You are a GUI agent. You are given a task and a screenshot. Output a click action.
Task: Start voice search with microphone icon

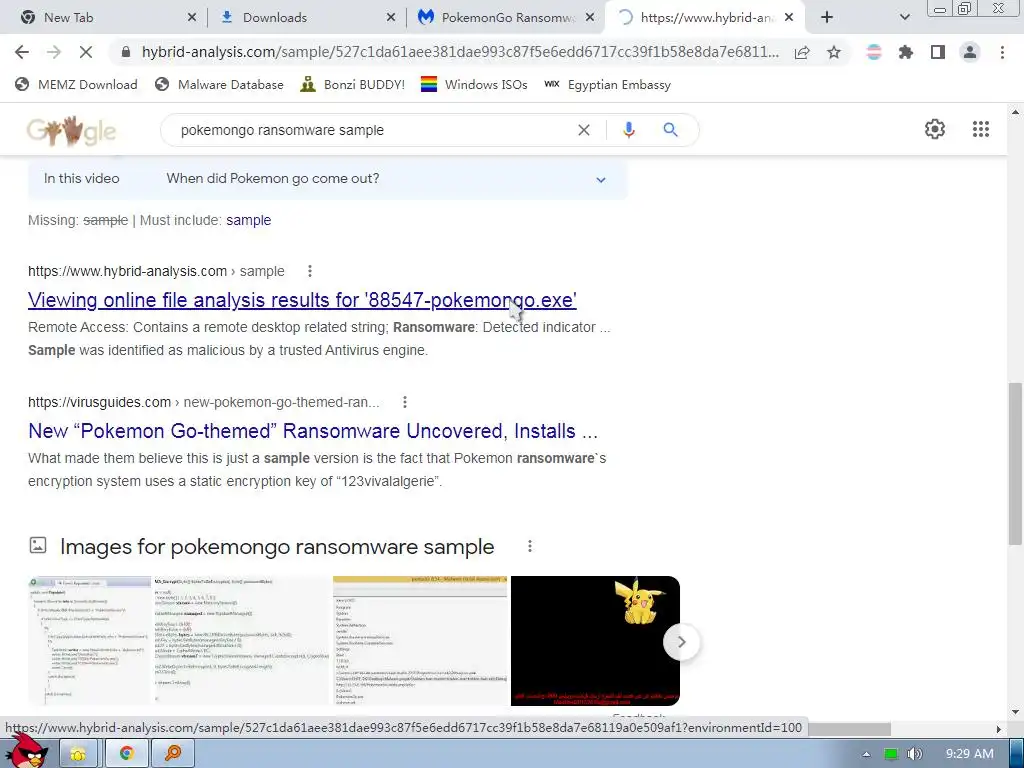pyautogui.click(x=629, y=130)
